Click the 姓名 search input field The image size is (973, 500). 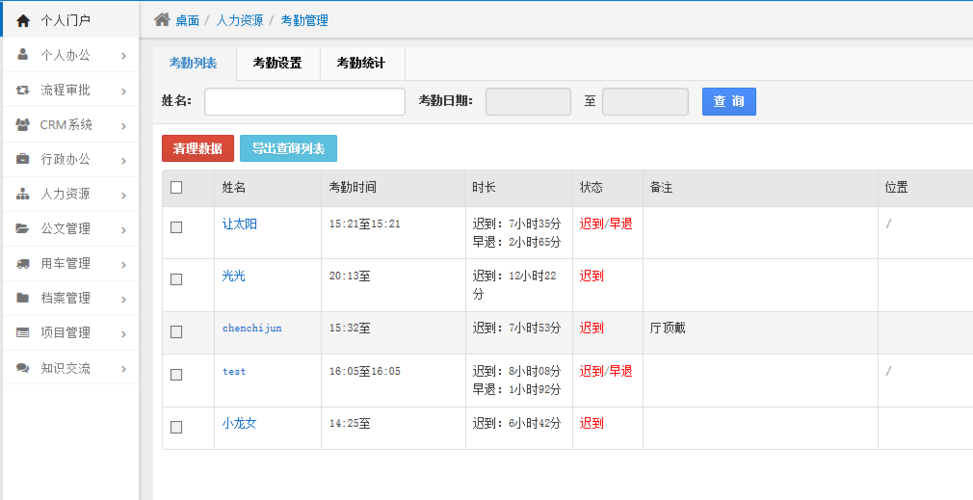click(x=305, y=102)
